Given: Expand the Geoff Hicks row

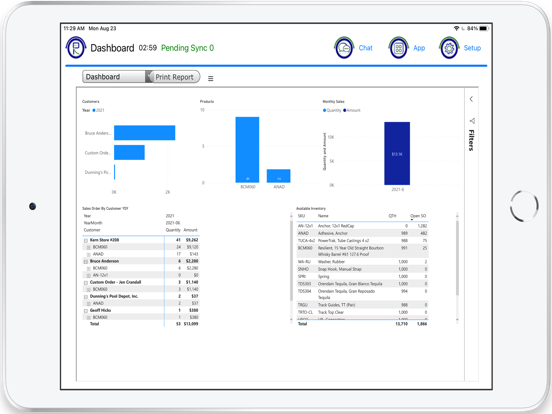Looking at the screenshot, I should pyautogui.click(x=86, y=310).
